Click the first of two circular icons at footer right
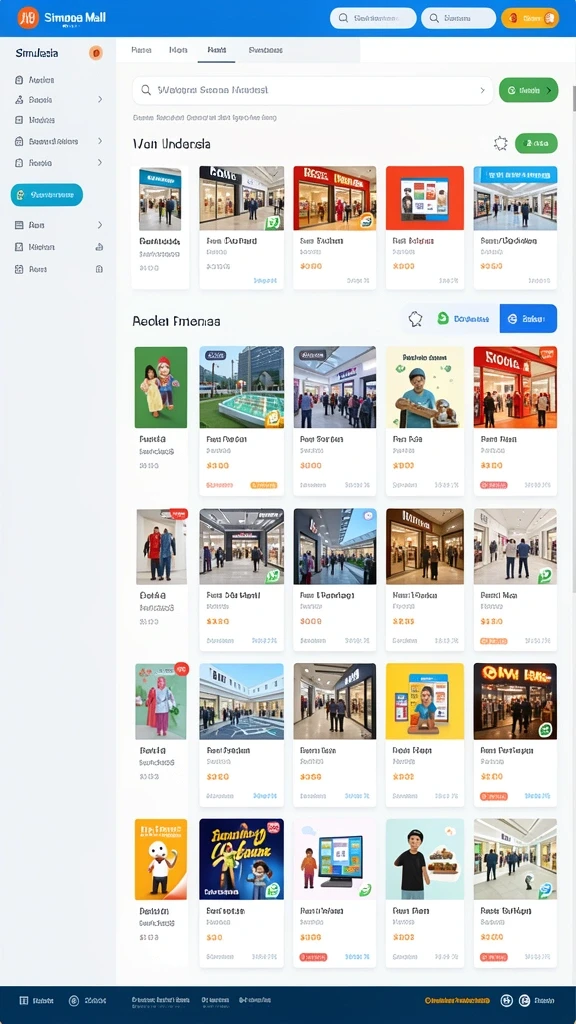The width and height of the screenshot is (576, 1024). [x=506, y=1000]
